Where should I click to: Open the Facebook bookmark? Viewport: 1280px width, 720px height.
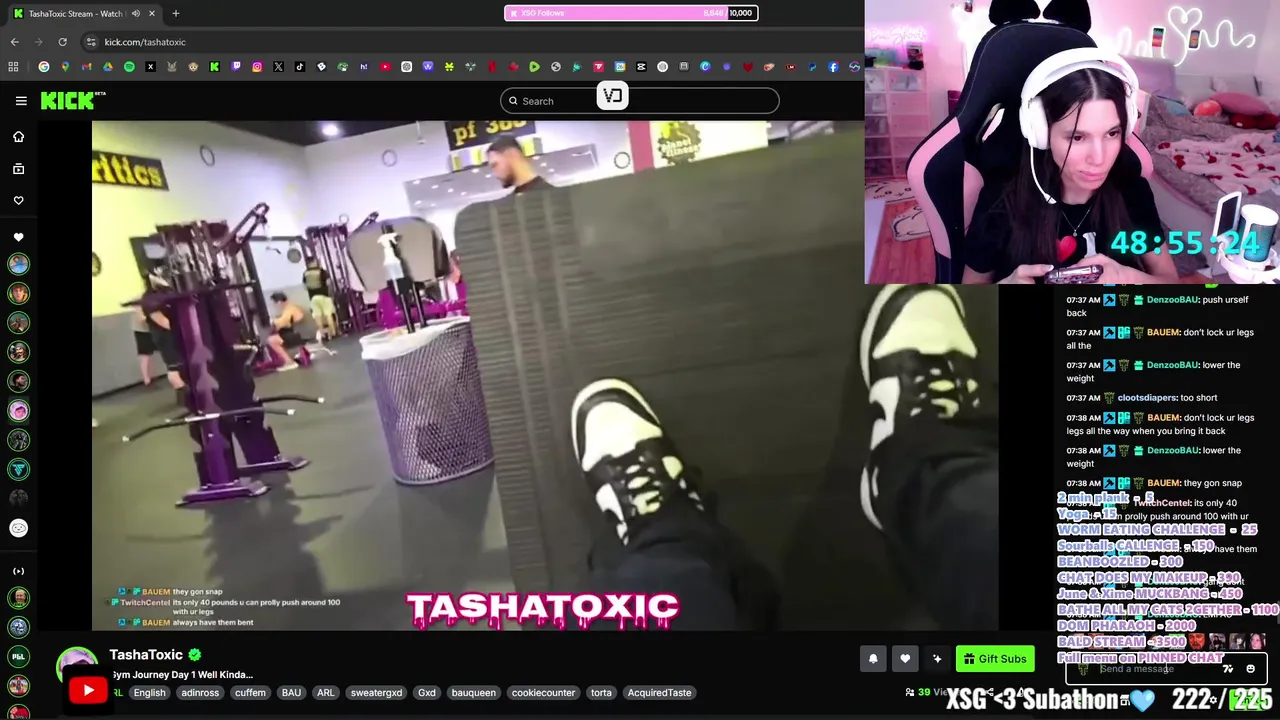[x=833, y=67]
